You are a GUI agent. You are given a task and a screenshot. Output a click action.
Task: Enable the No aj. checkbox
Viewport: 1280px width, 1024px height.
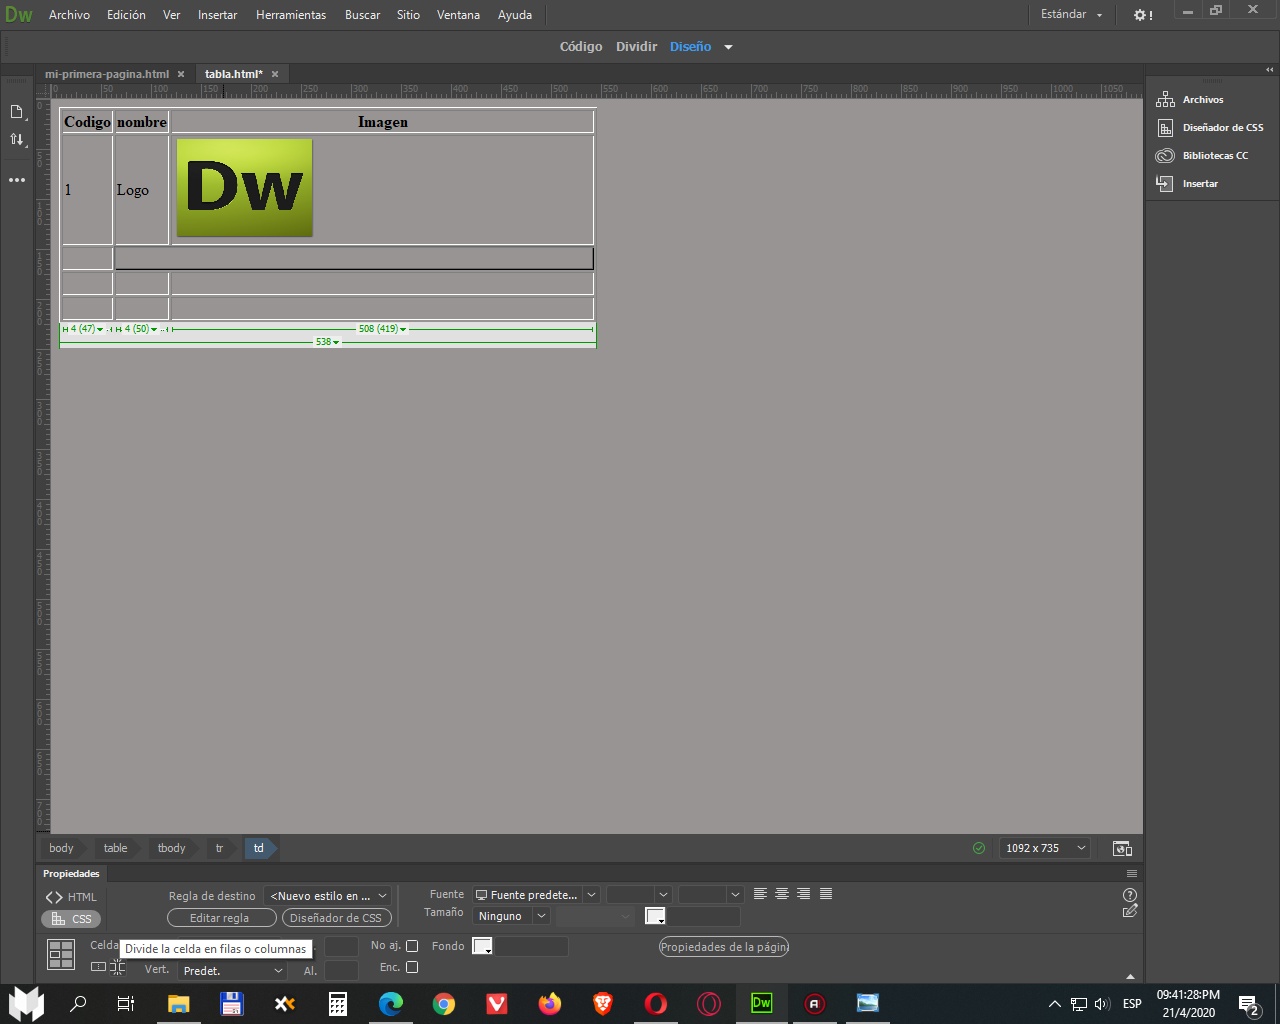click(411, 946)
